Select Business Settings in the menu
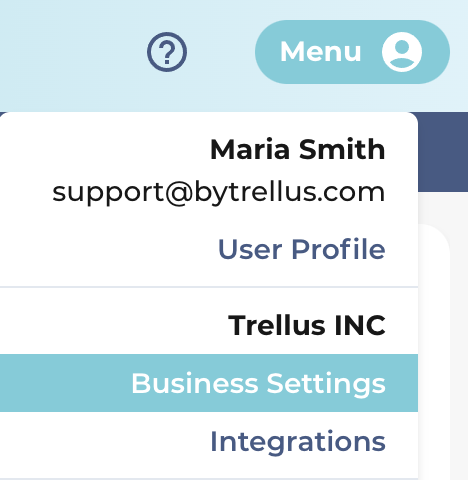The image size is (468, 480). click(258, 383)
